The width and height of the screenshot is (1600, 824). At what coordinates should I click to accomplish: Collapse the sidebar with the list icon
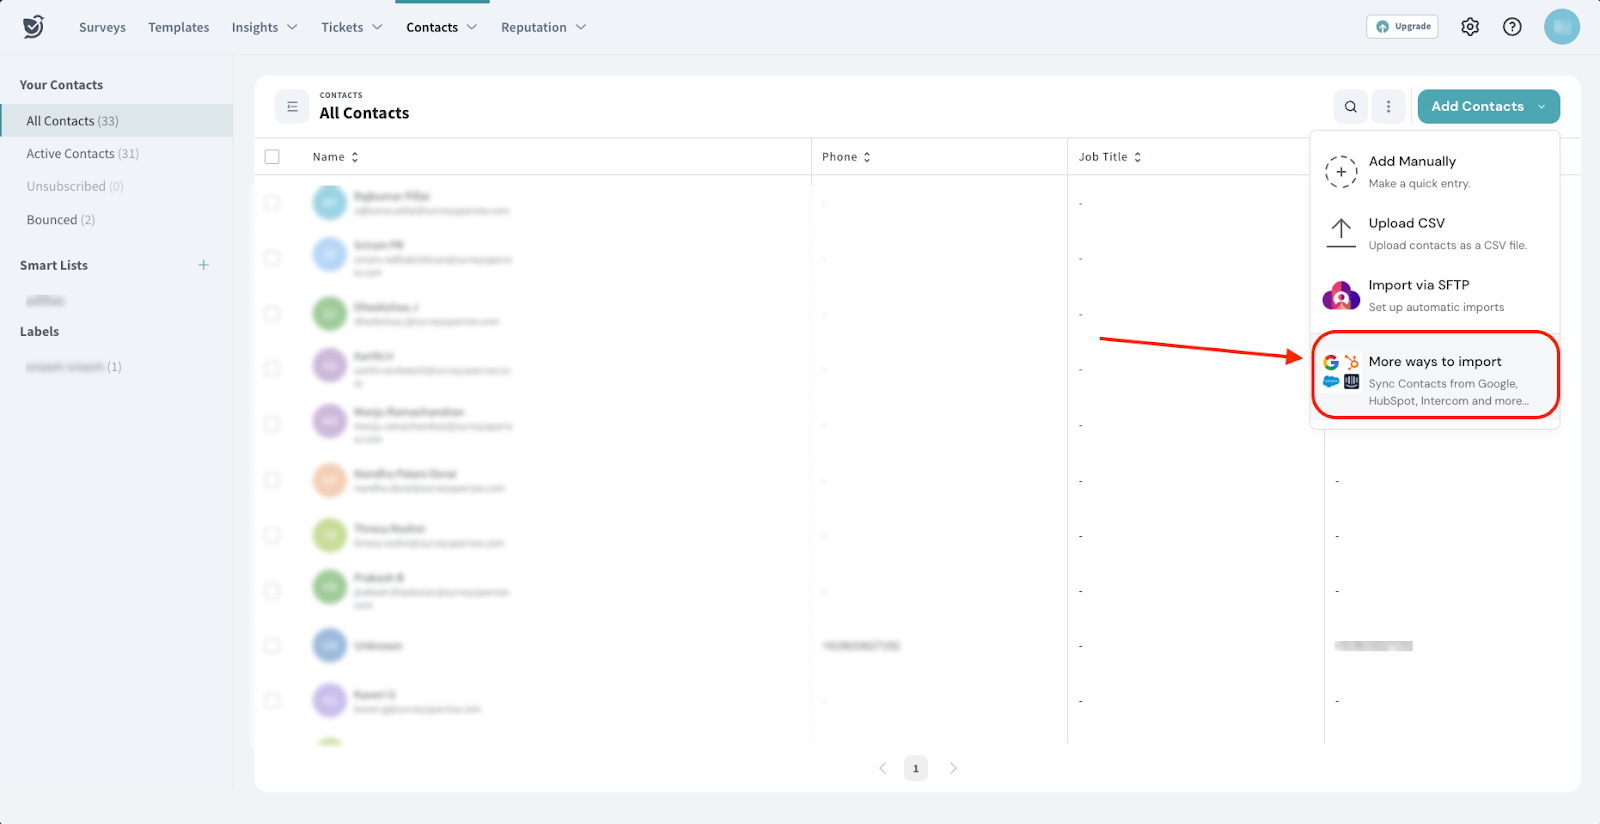(292, 107)
